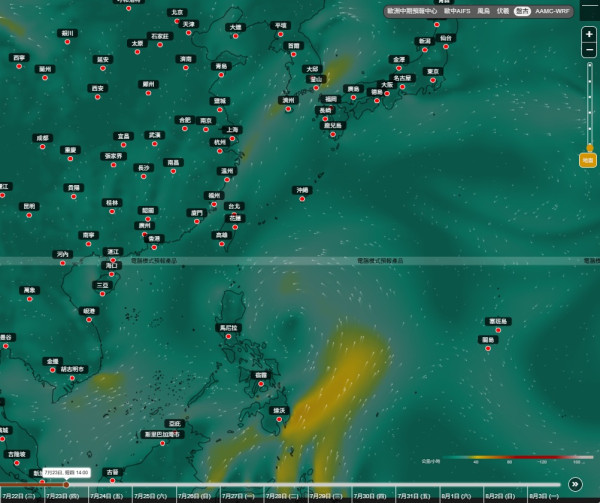Select the 8月3日 date on timeline
The image size is (600, 503).
pyautogui.click(x=543, y=496)
